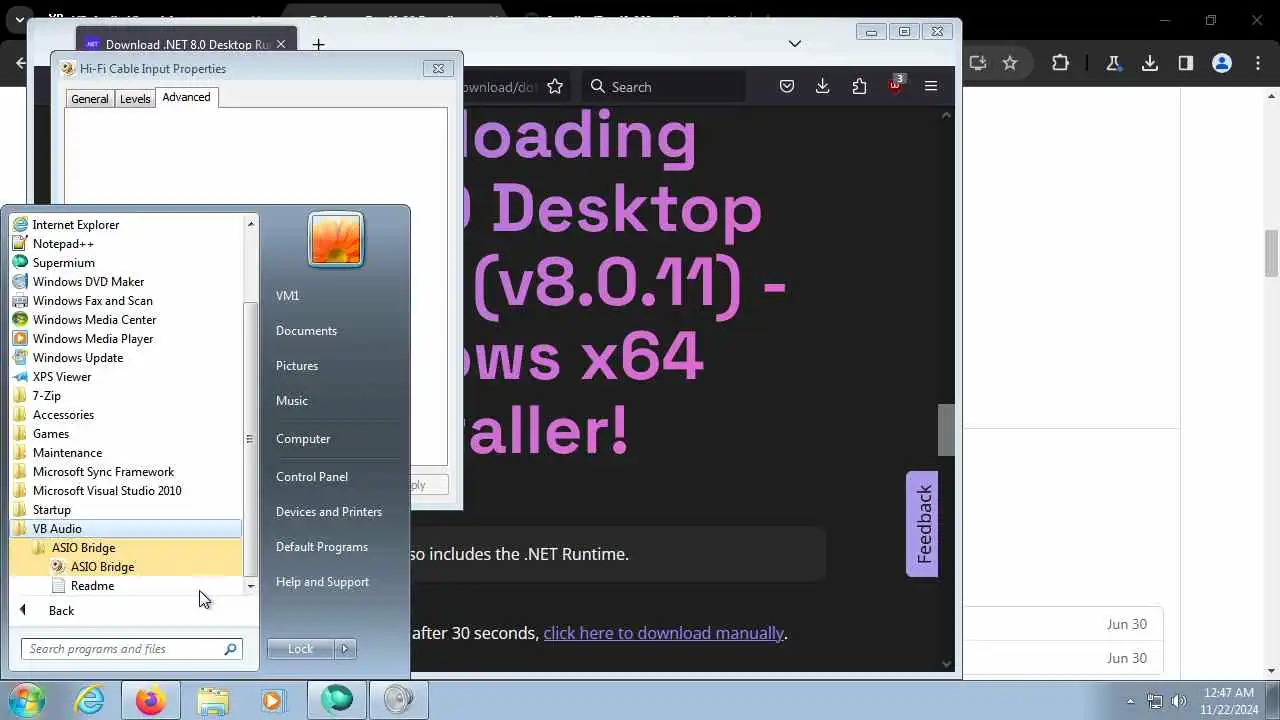The width and height of the screenshot is (1280, 720).
Task: Select the Advanced tab
Action: click(186, 97)
